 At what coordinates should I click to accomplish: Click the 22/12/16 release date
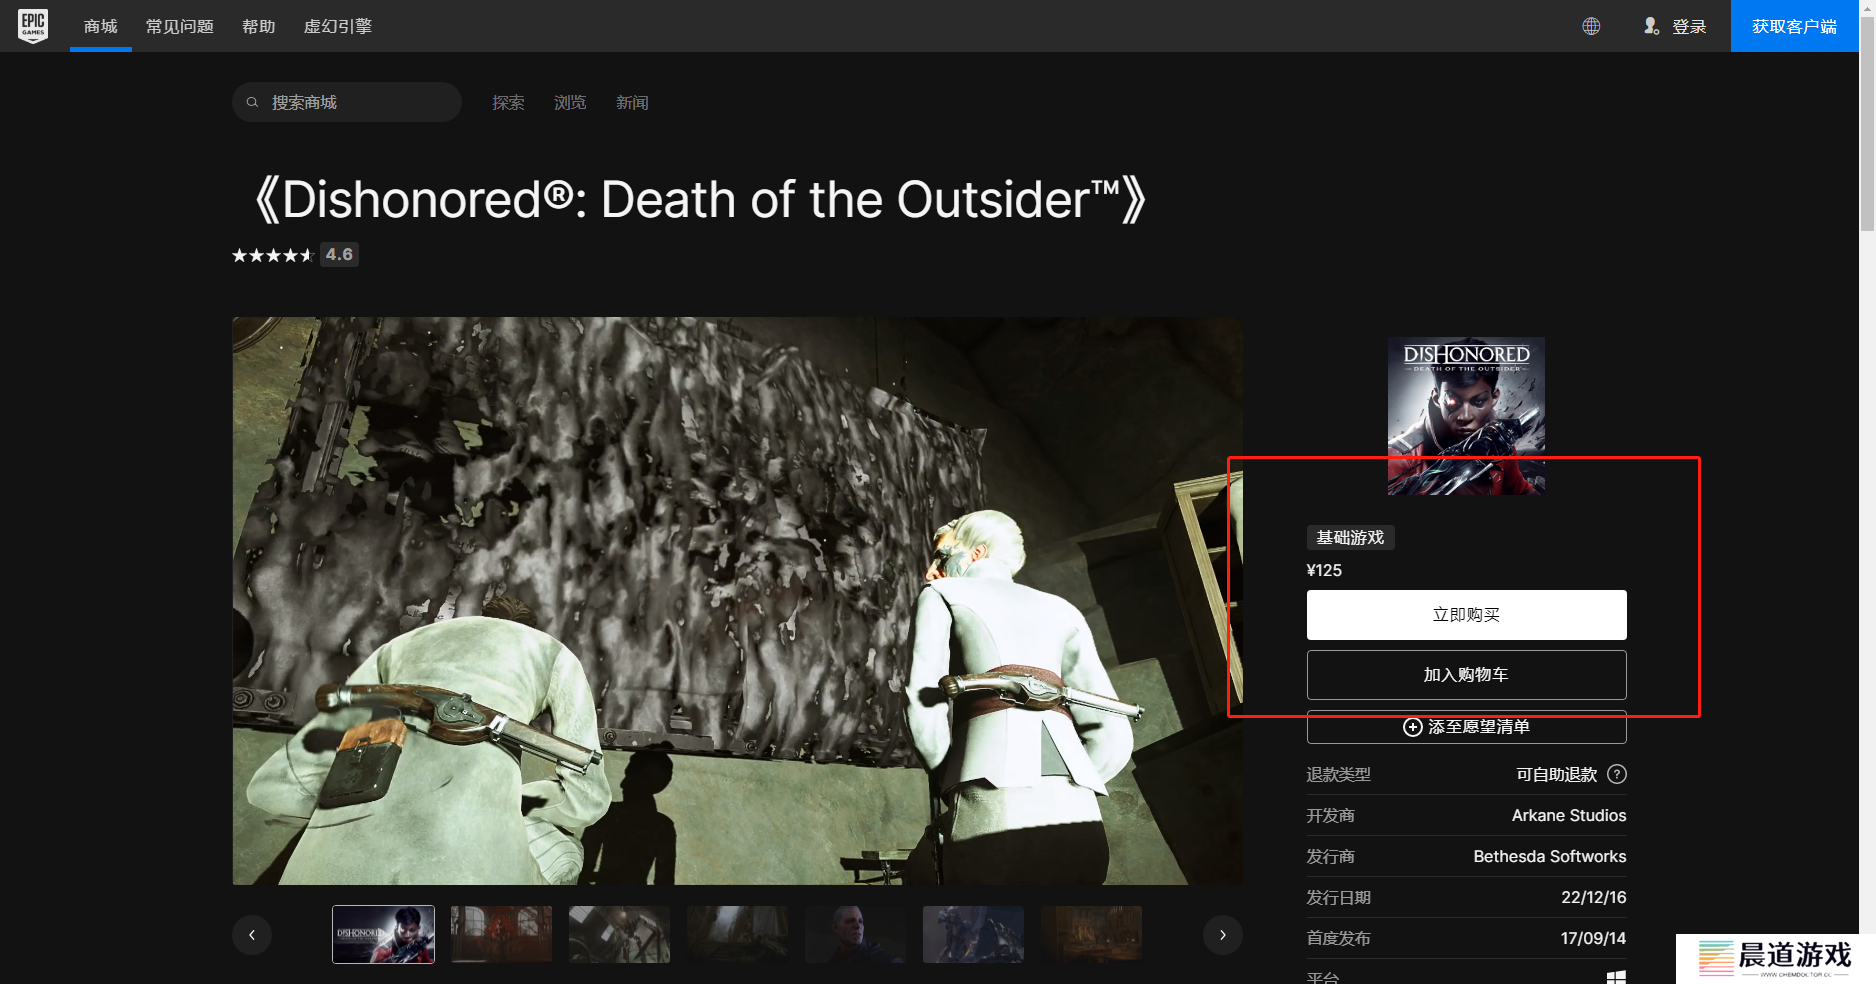[1593, 897]
